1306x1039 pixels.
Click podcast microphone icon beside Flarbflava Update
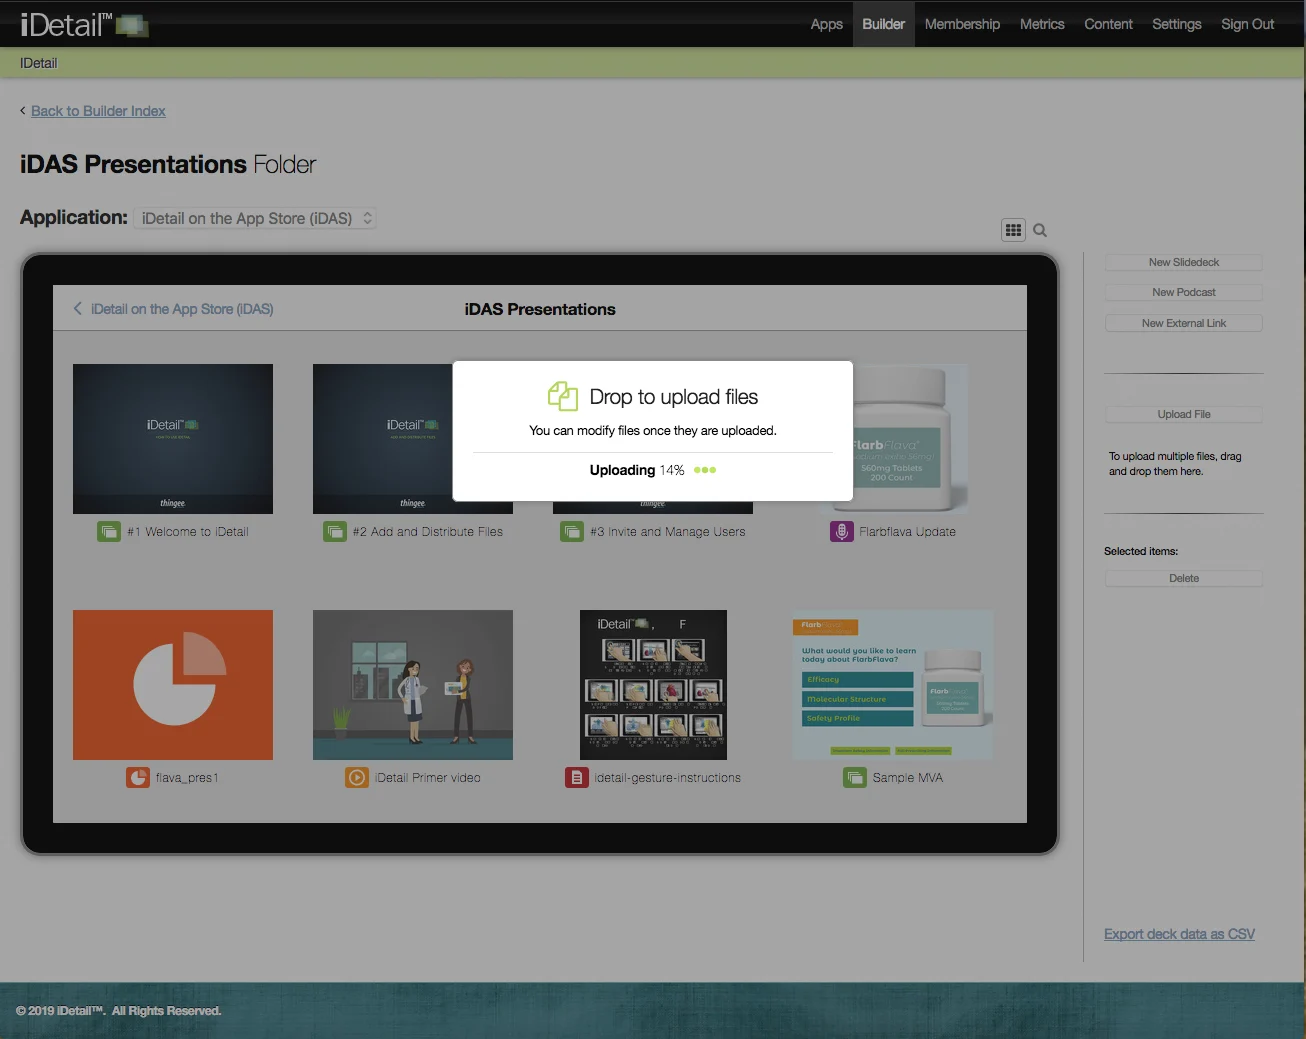point(842,532)
